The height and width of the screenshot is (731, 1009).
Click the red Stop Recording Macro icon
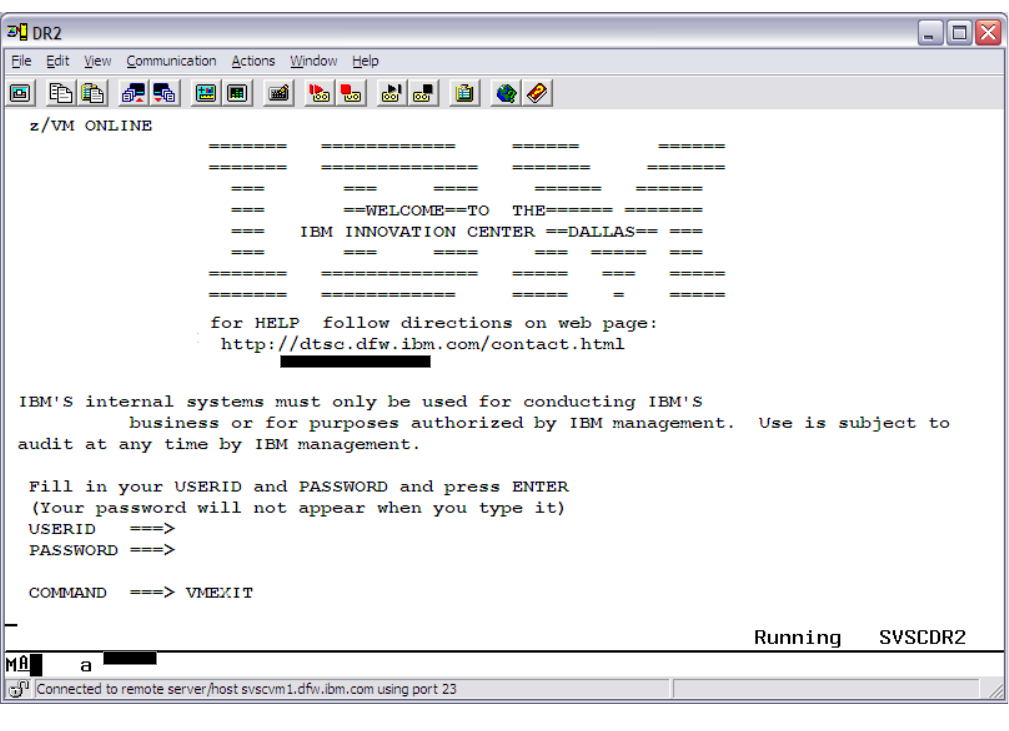click(351, 93)
